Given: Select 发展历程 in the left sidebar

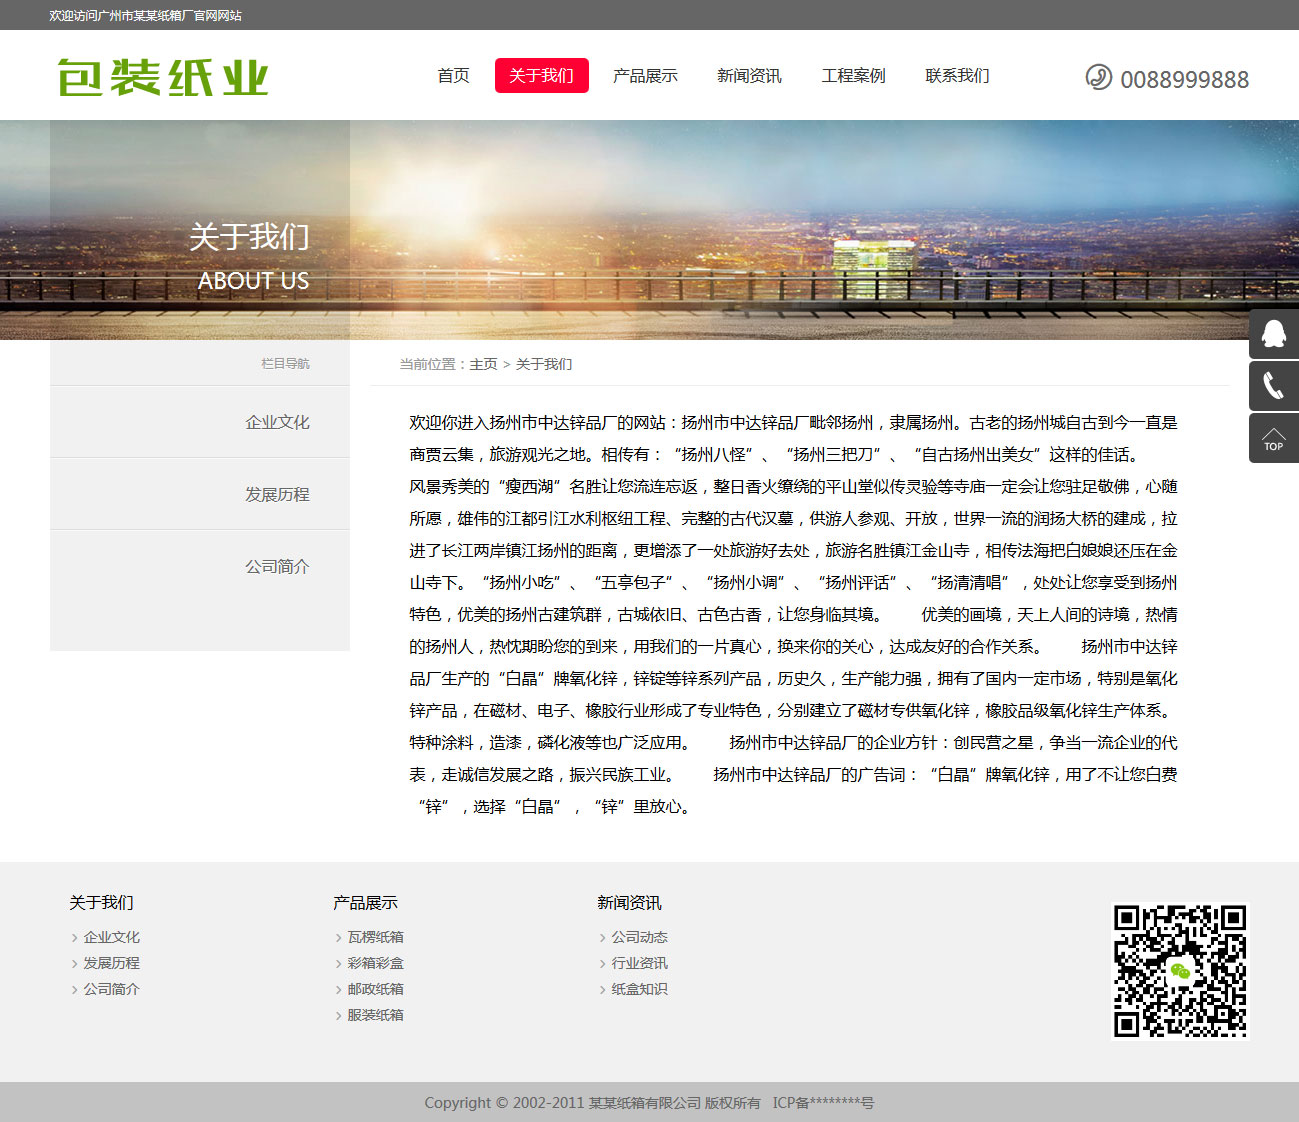Looking at the screenshot, I should (277, 494).
